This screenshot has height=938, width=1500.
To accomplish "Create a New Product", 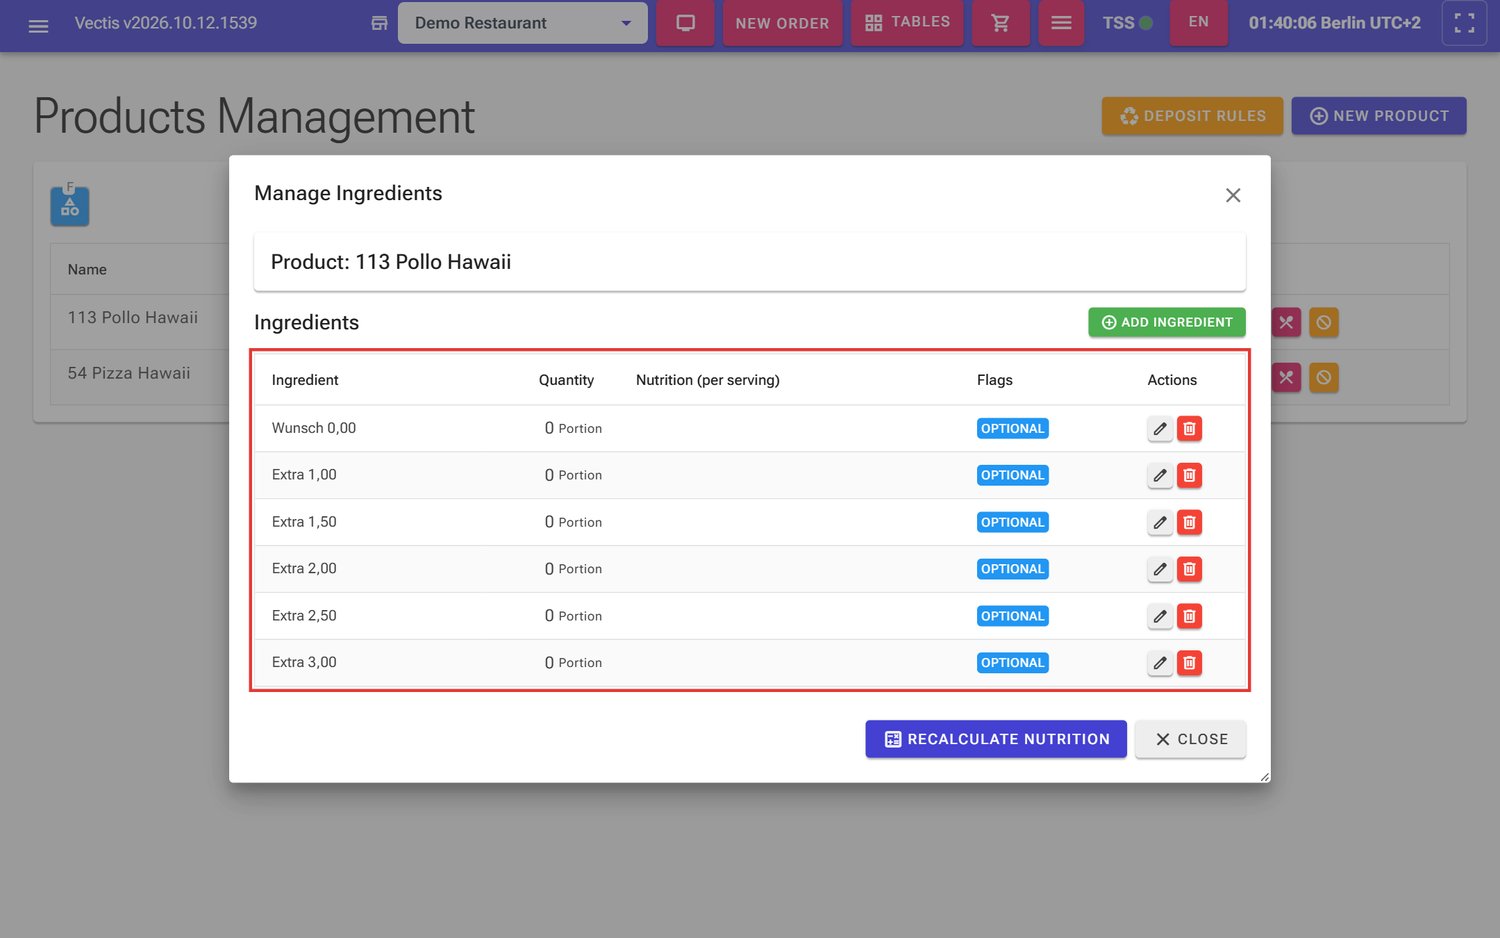I will click(x=1379, y=116).
